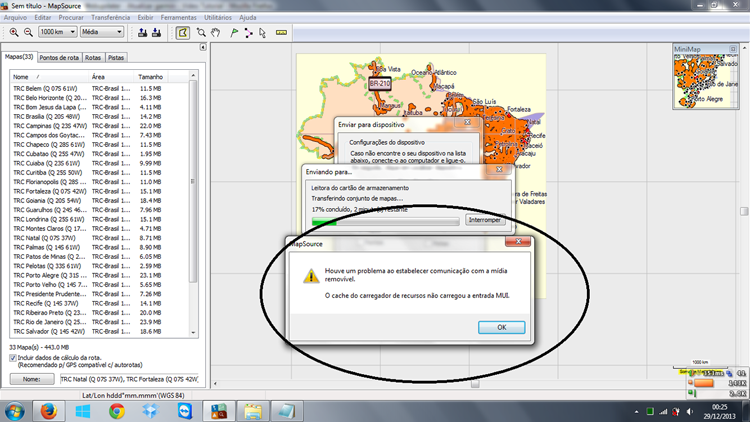Select the Route tool icon

[248, 33]
